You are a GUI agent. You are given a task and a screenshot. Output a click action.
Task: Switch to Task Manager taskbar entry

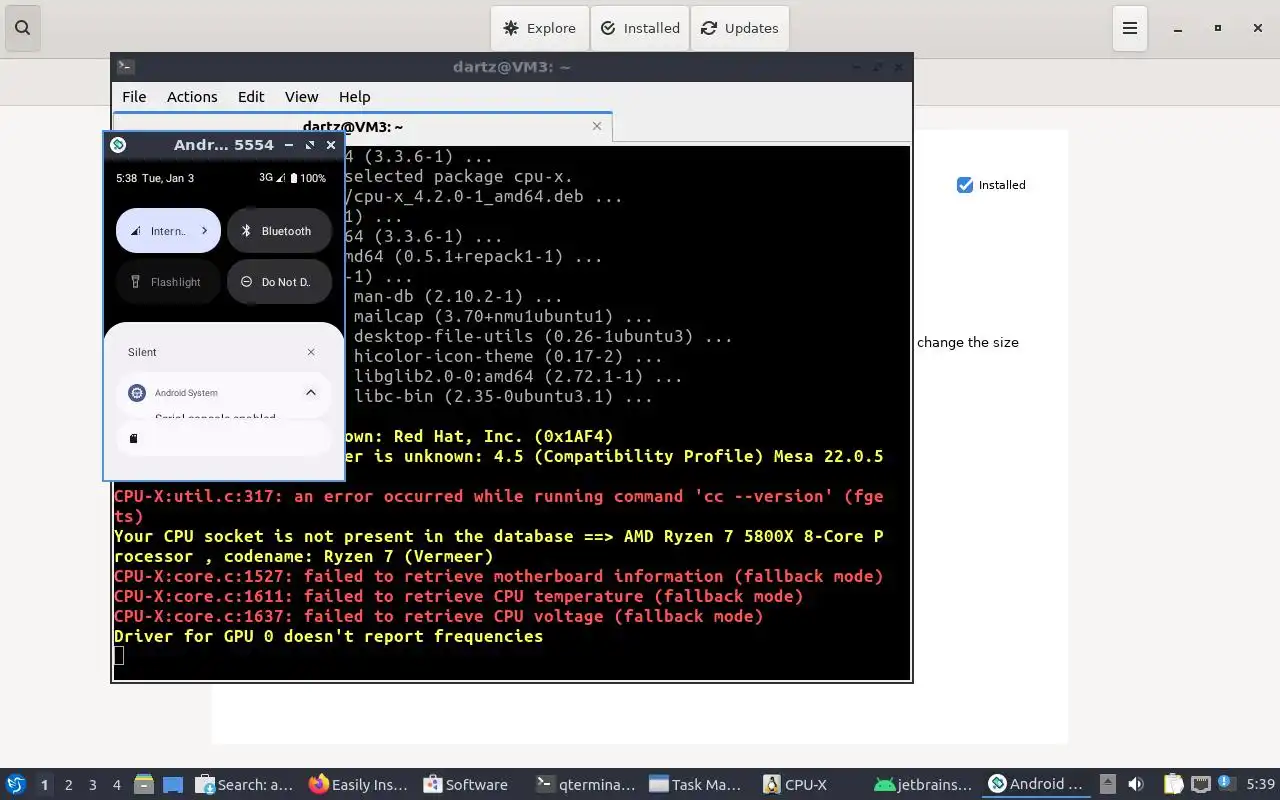(698, 784)
